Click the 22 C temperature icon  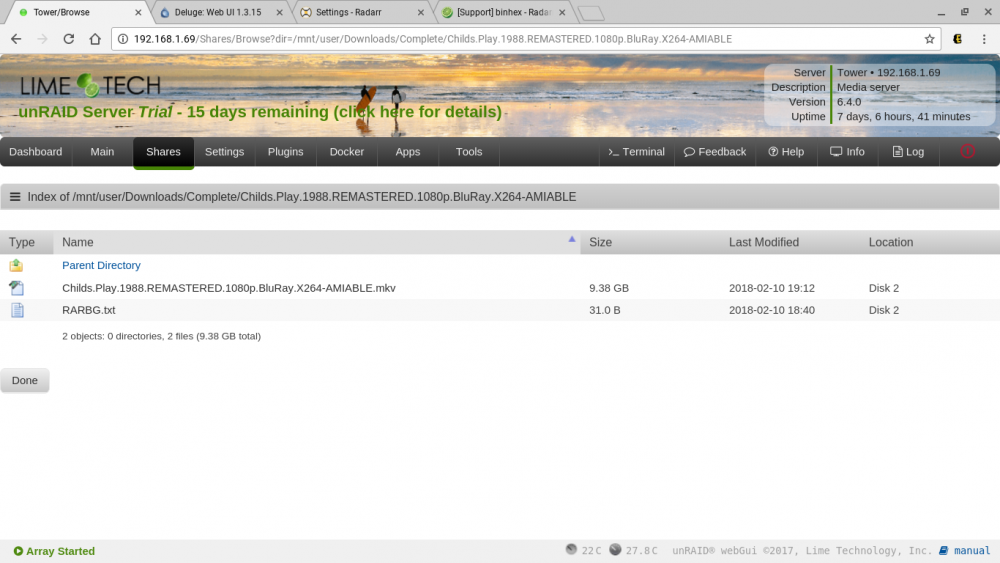point(571,549)
